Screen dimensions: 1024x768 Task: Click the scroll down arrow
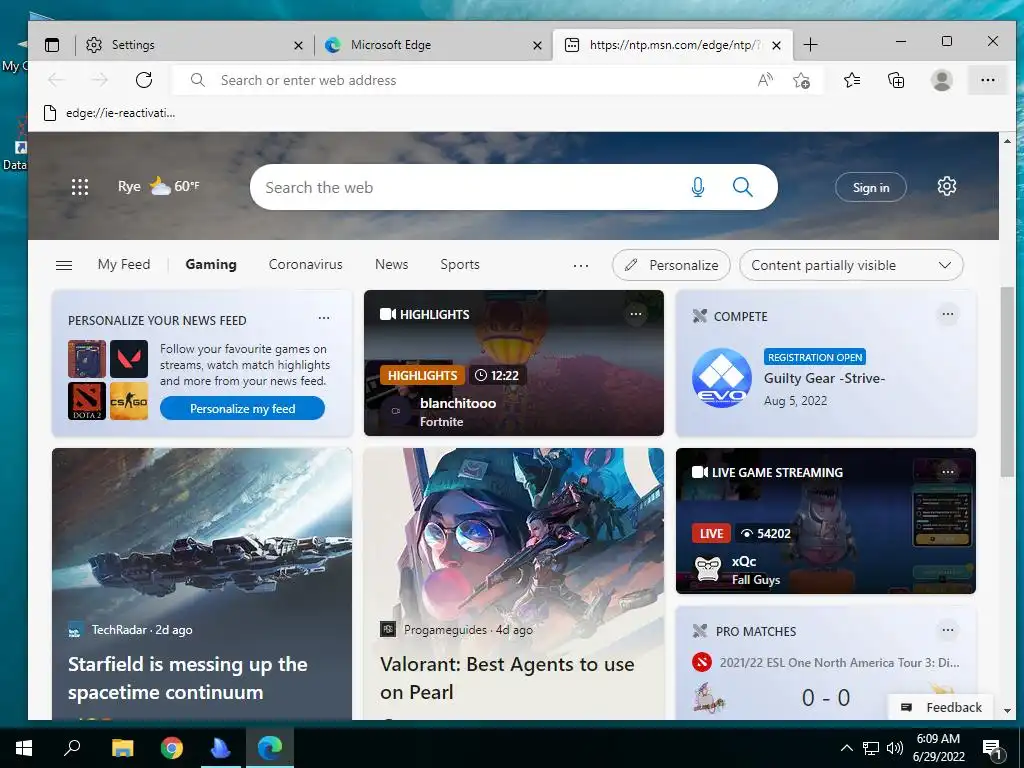point(1007,710)
